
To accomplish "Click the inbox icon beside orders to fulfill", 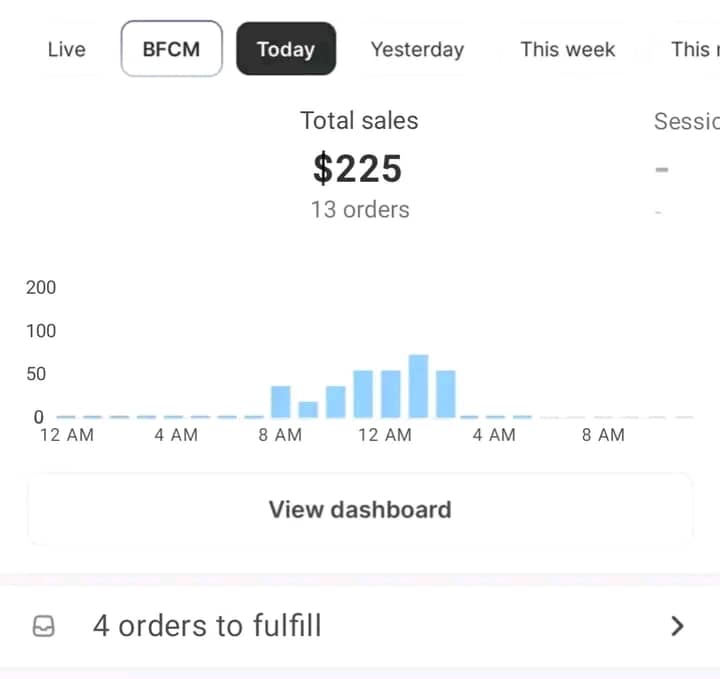I will pos(44,626).
